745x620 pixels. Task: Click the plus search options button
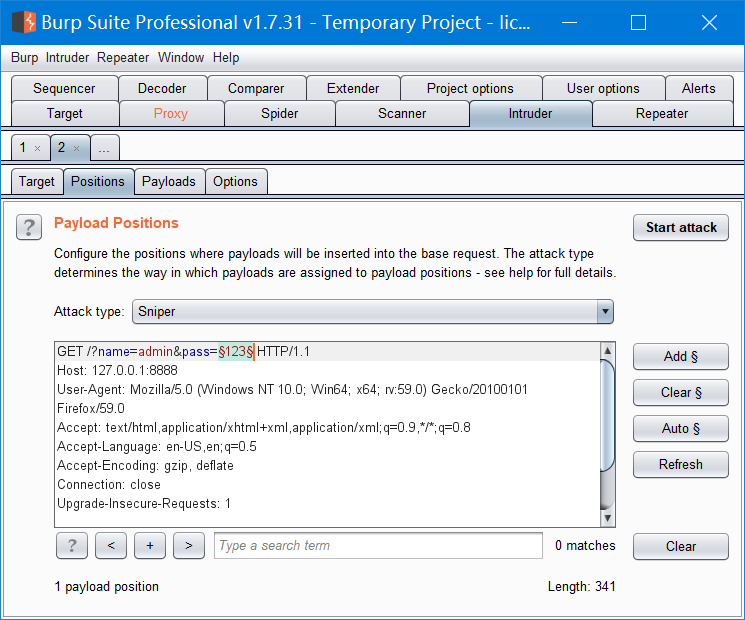(150, 545)
